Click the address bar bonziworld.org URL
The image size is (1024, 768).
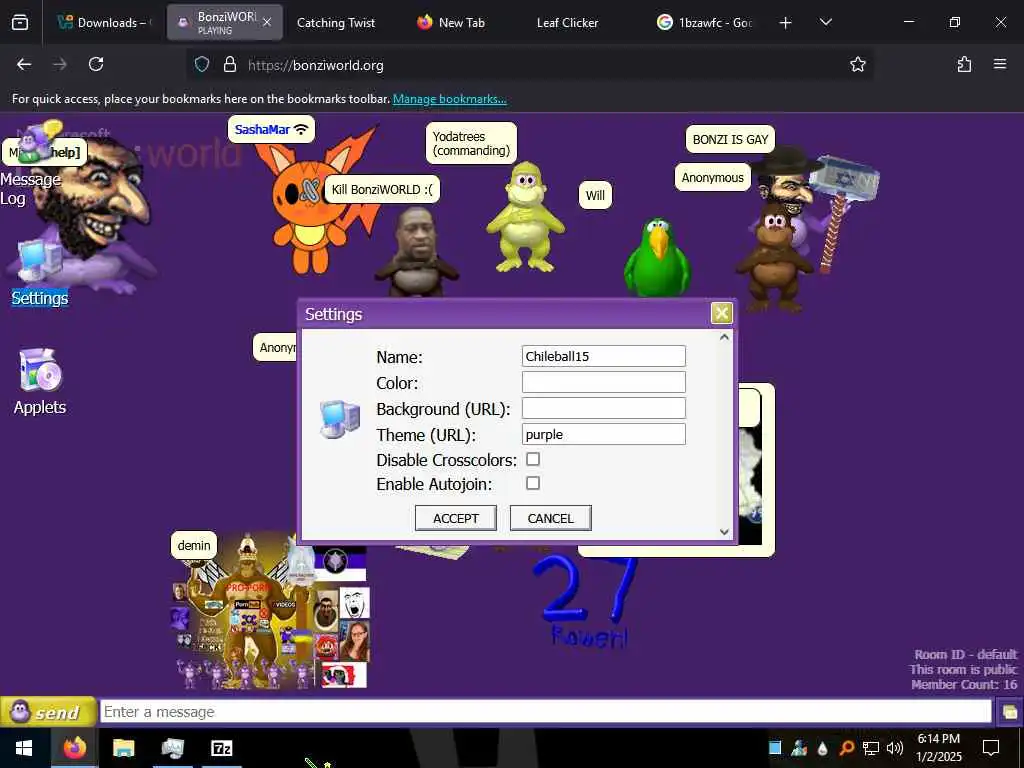pos(315,65)
